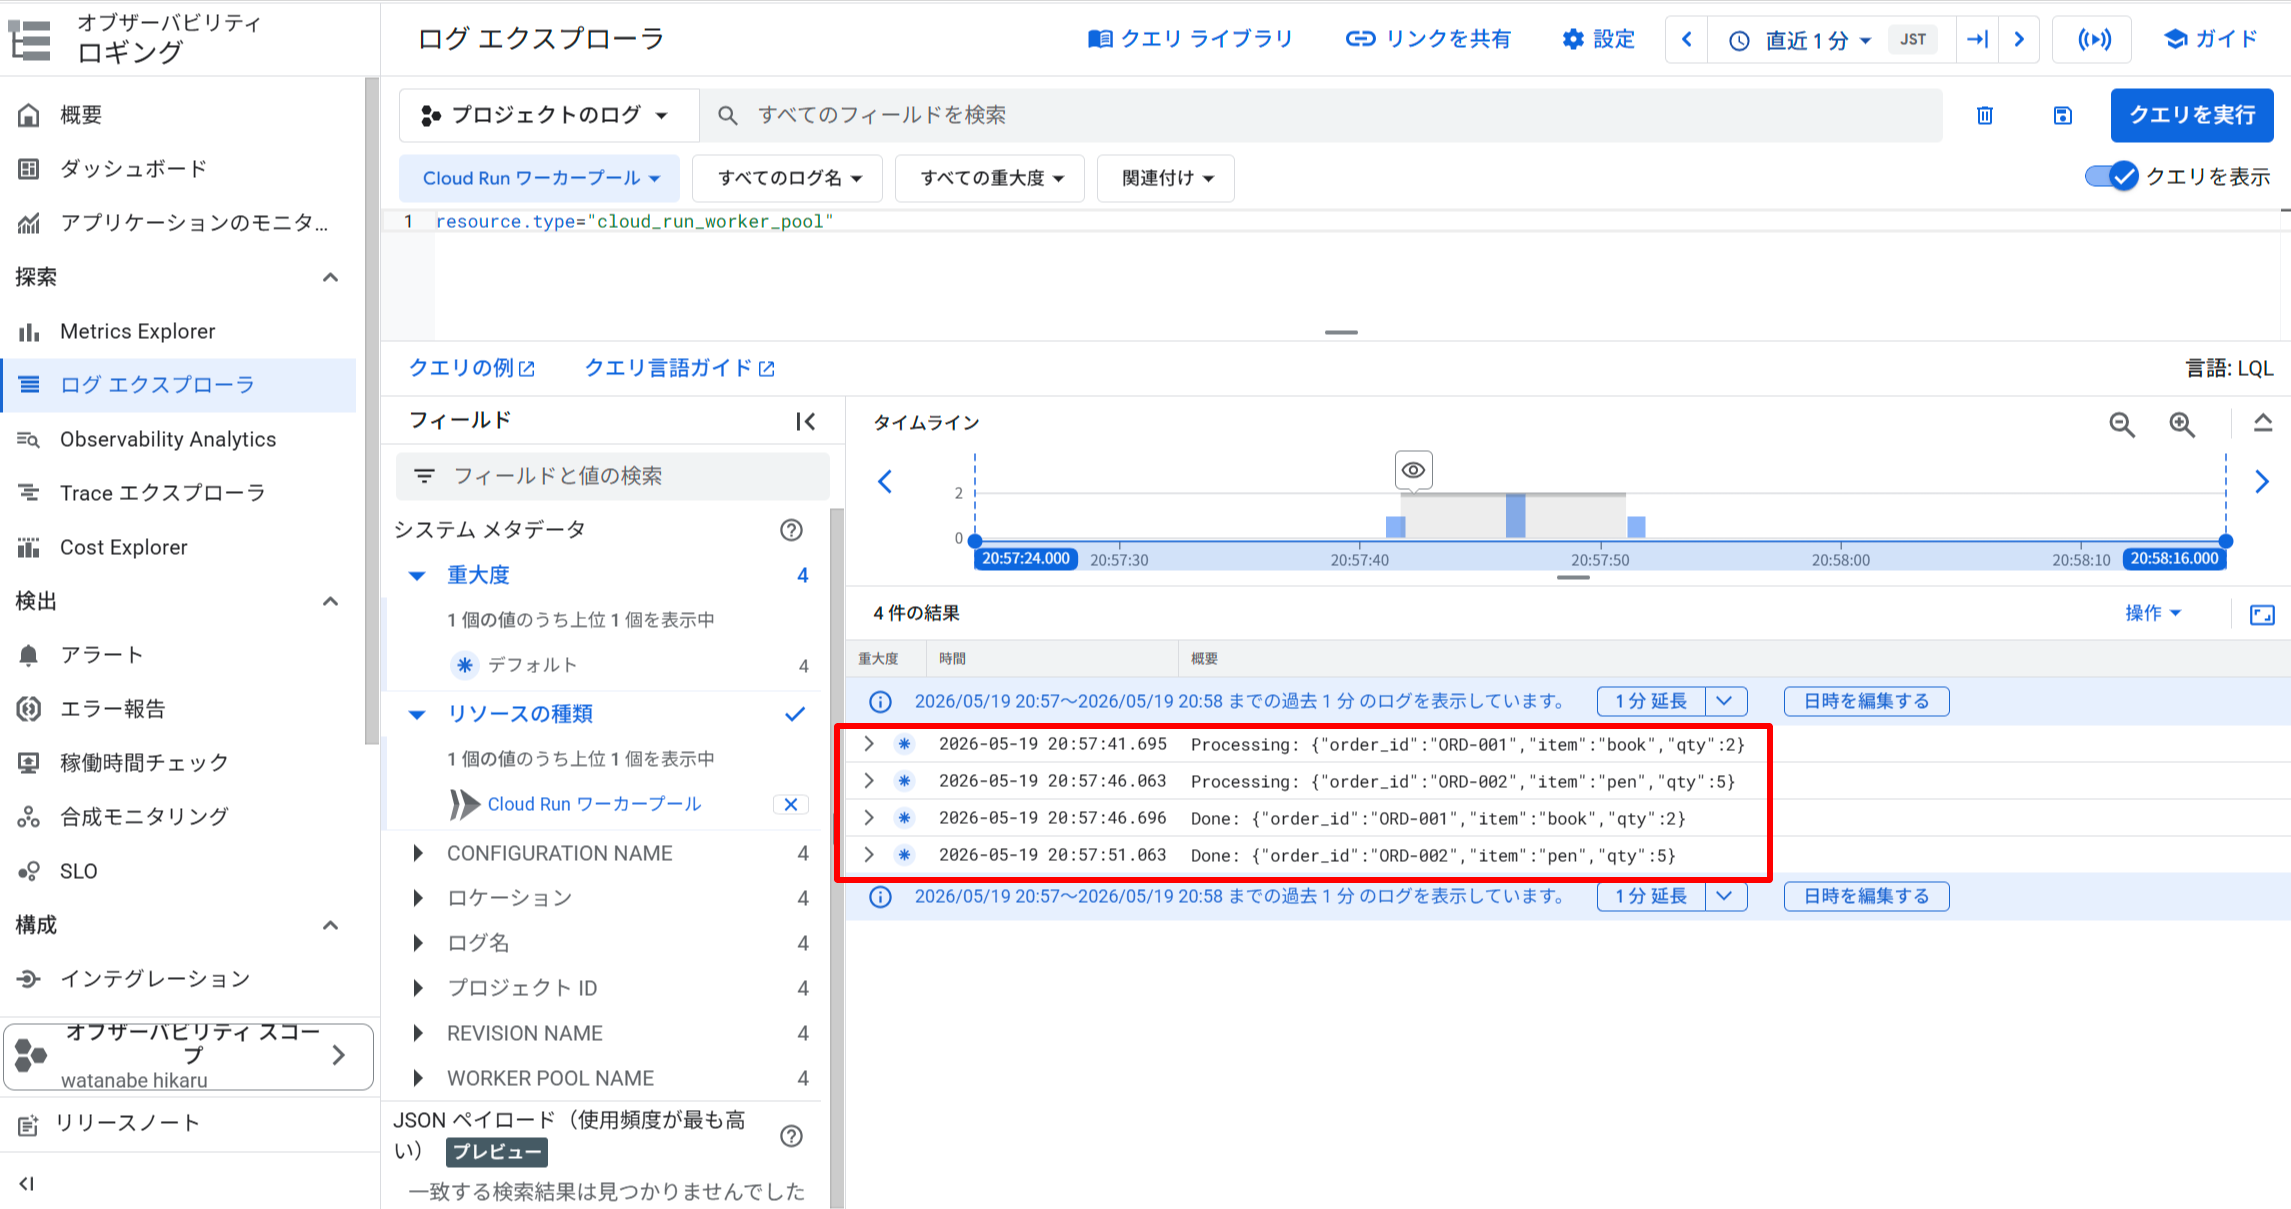The height and width of the screenshot is (1209, 2291).
Task: Expand results to full screen
Action: point(2262,614)
